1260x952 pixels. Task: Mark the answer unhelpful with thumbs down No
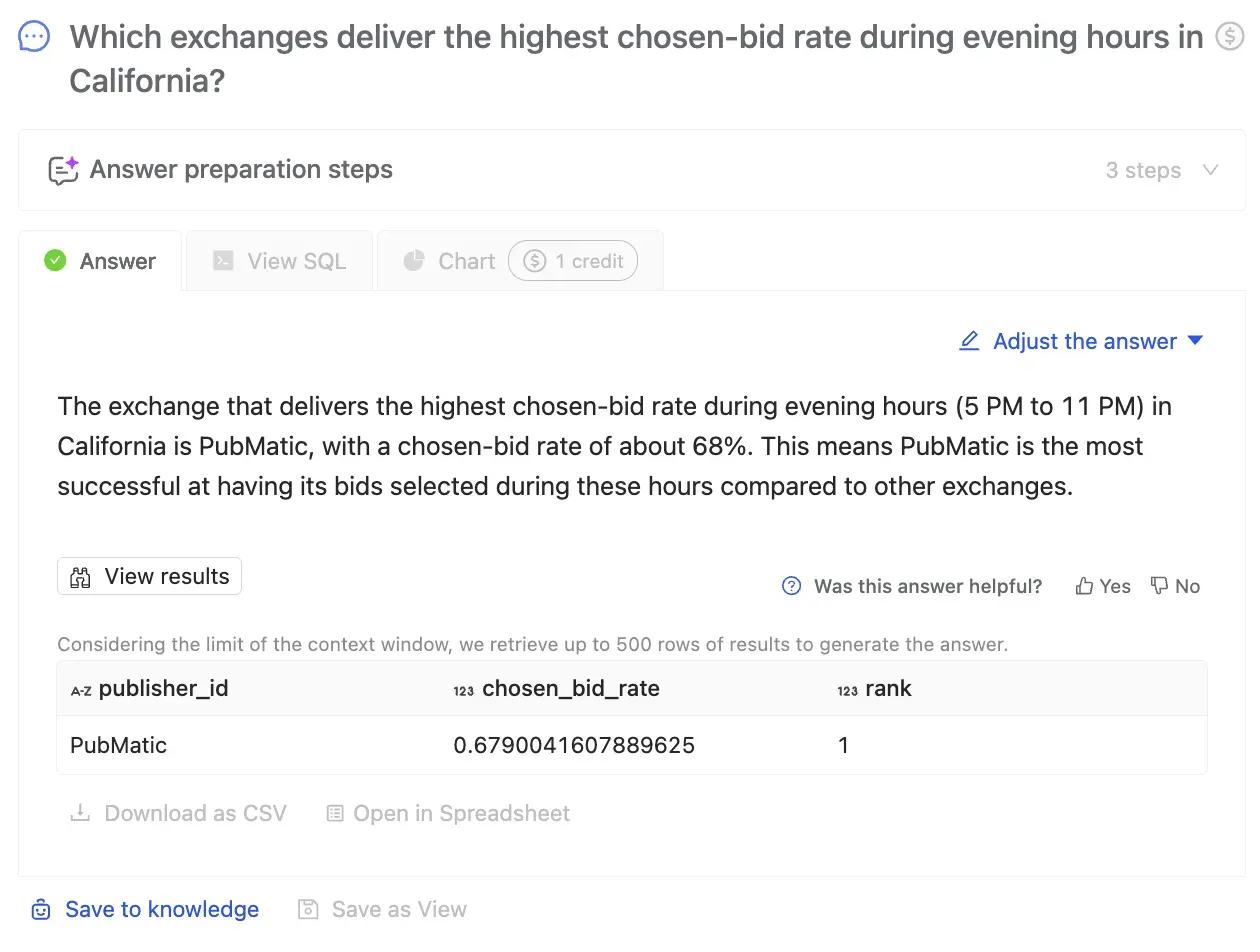1175,586
